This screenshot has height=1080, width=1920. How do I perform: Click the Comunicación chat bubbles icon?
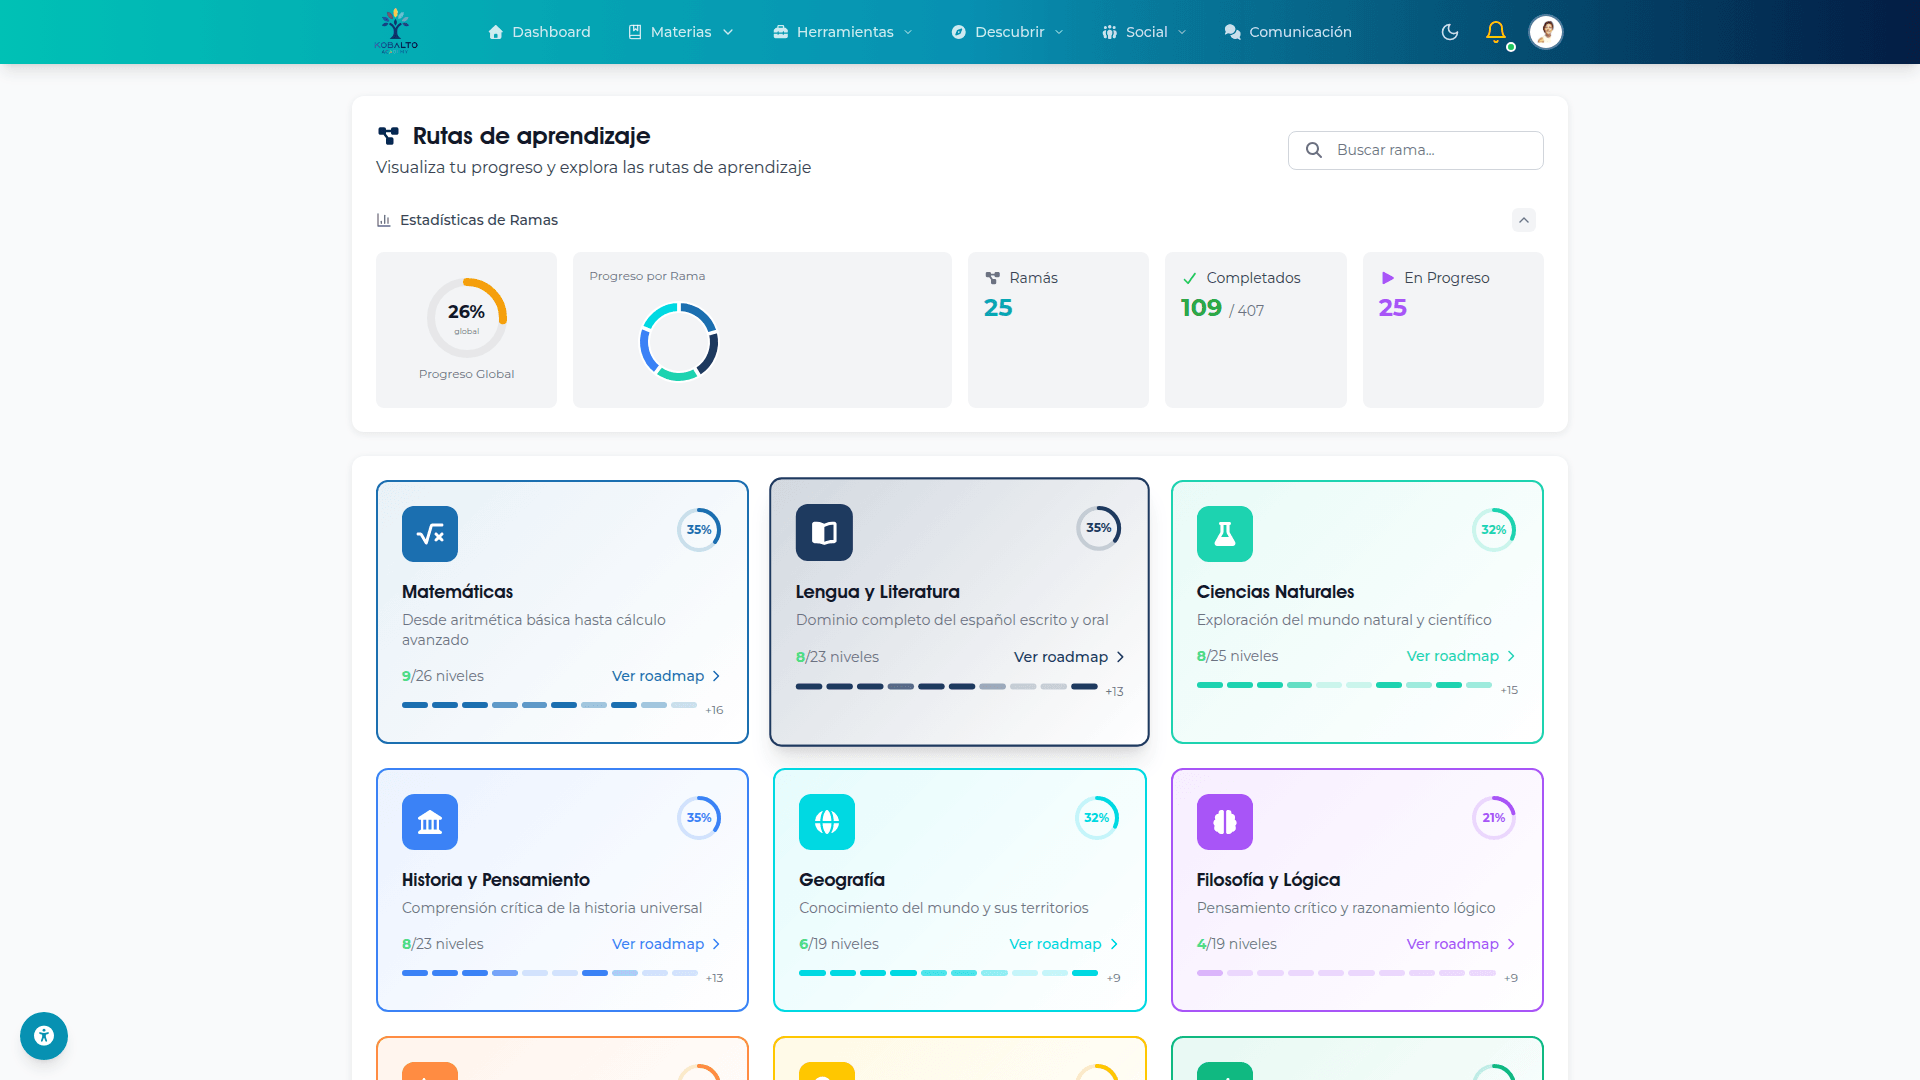[x=1233, y=32]
